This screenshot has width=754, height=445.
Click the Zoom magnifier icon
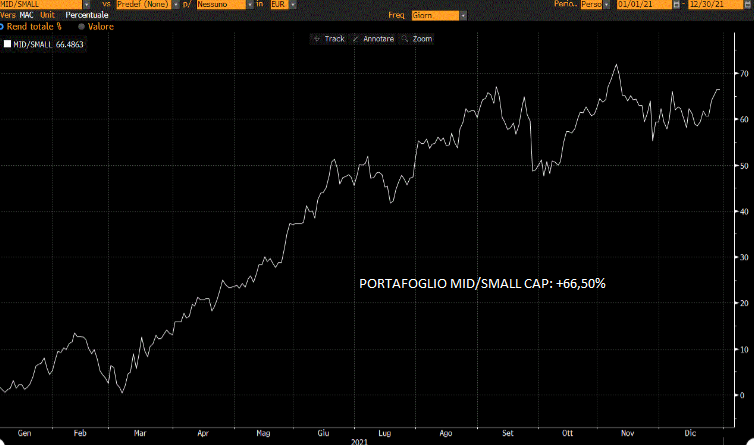coord(405,39)
